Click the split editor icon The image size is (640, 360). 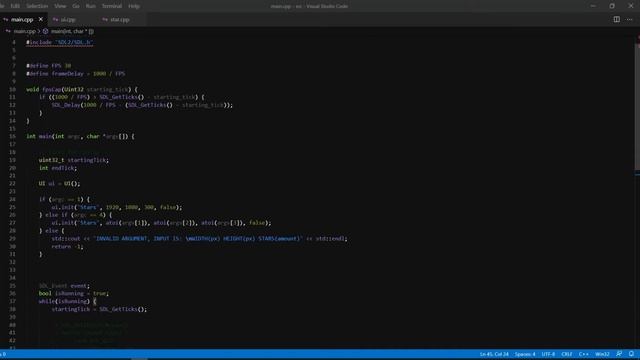point(616,19)
